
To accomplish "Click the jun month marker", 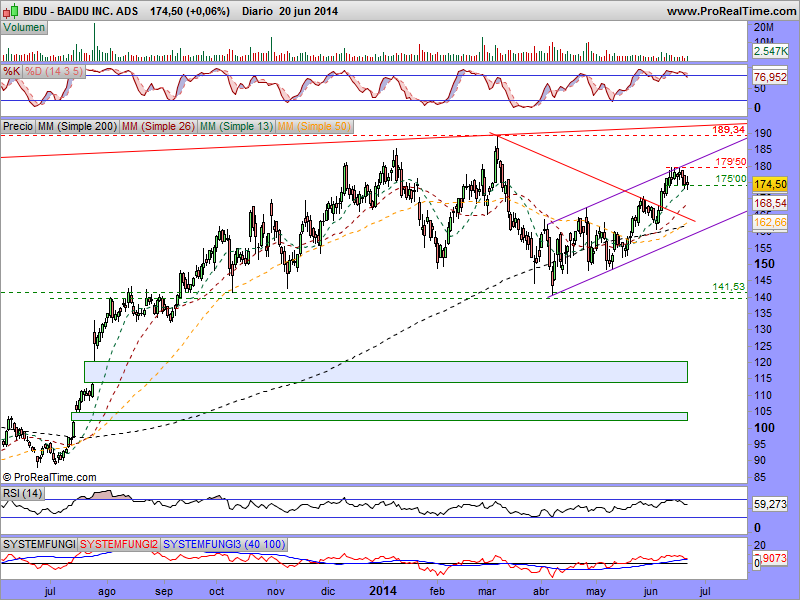I will (x=651, y=592).
